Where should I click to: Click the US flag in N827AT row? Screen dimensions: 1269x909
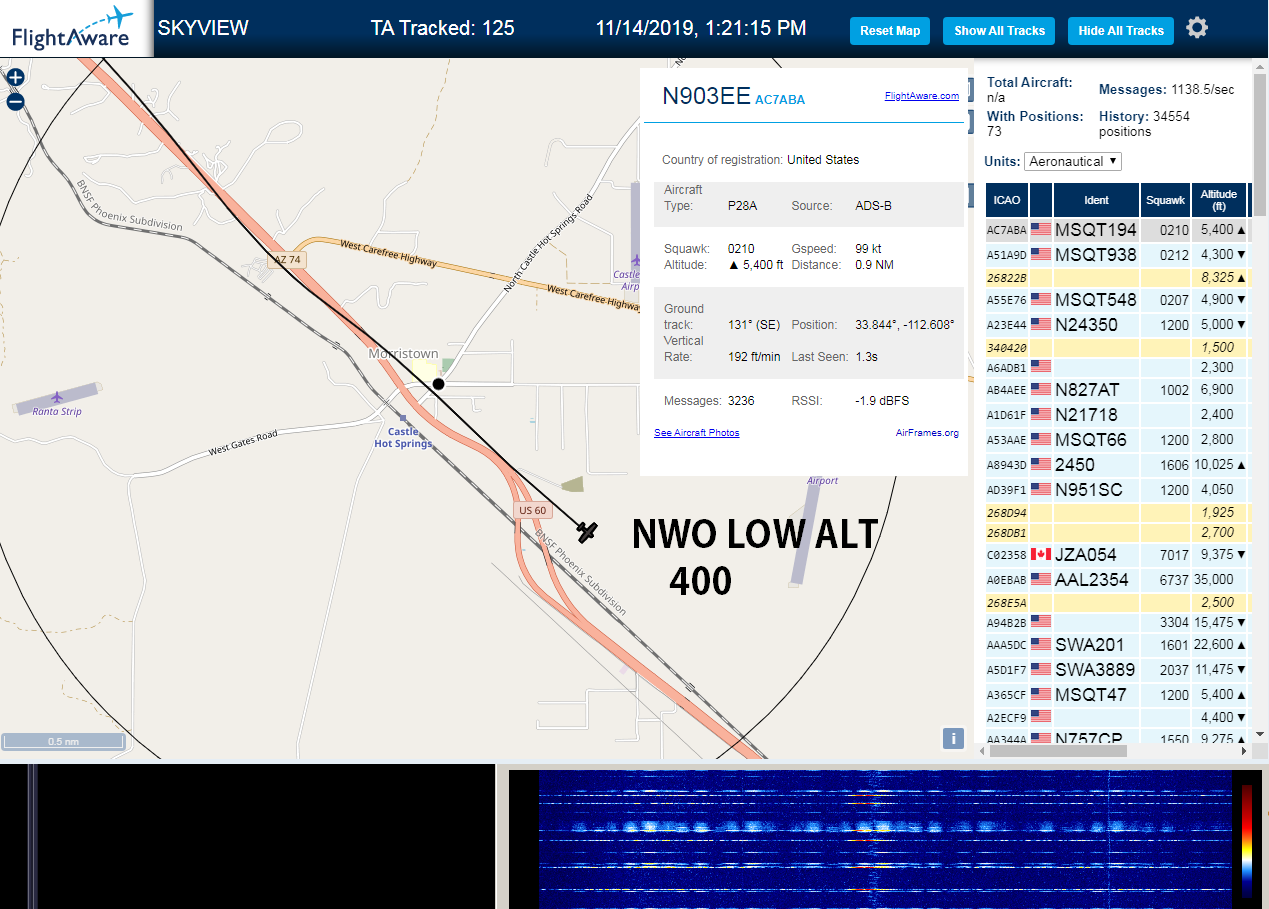tap(1041, 390)
